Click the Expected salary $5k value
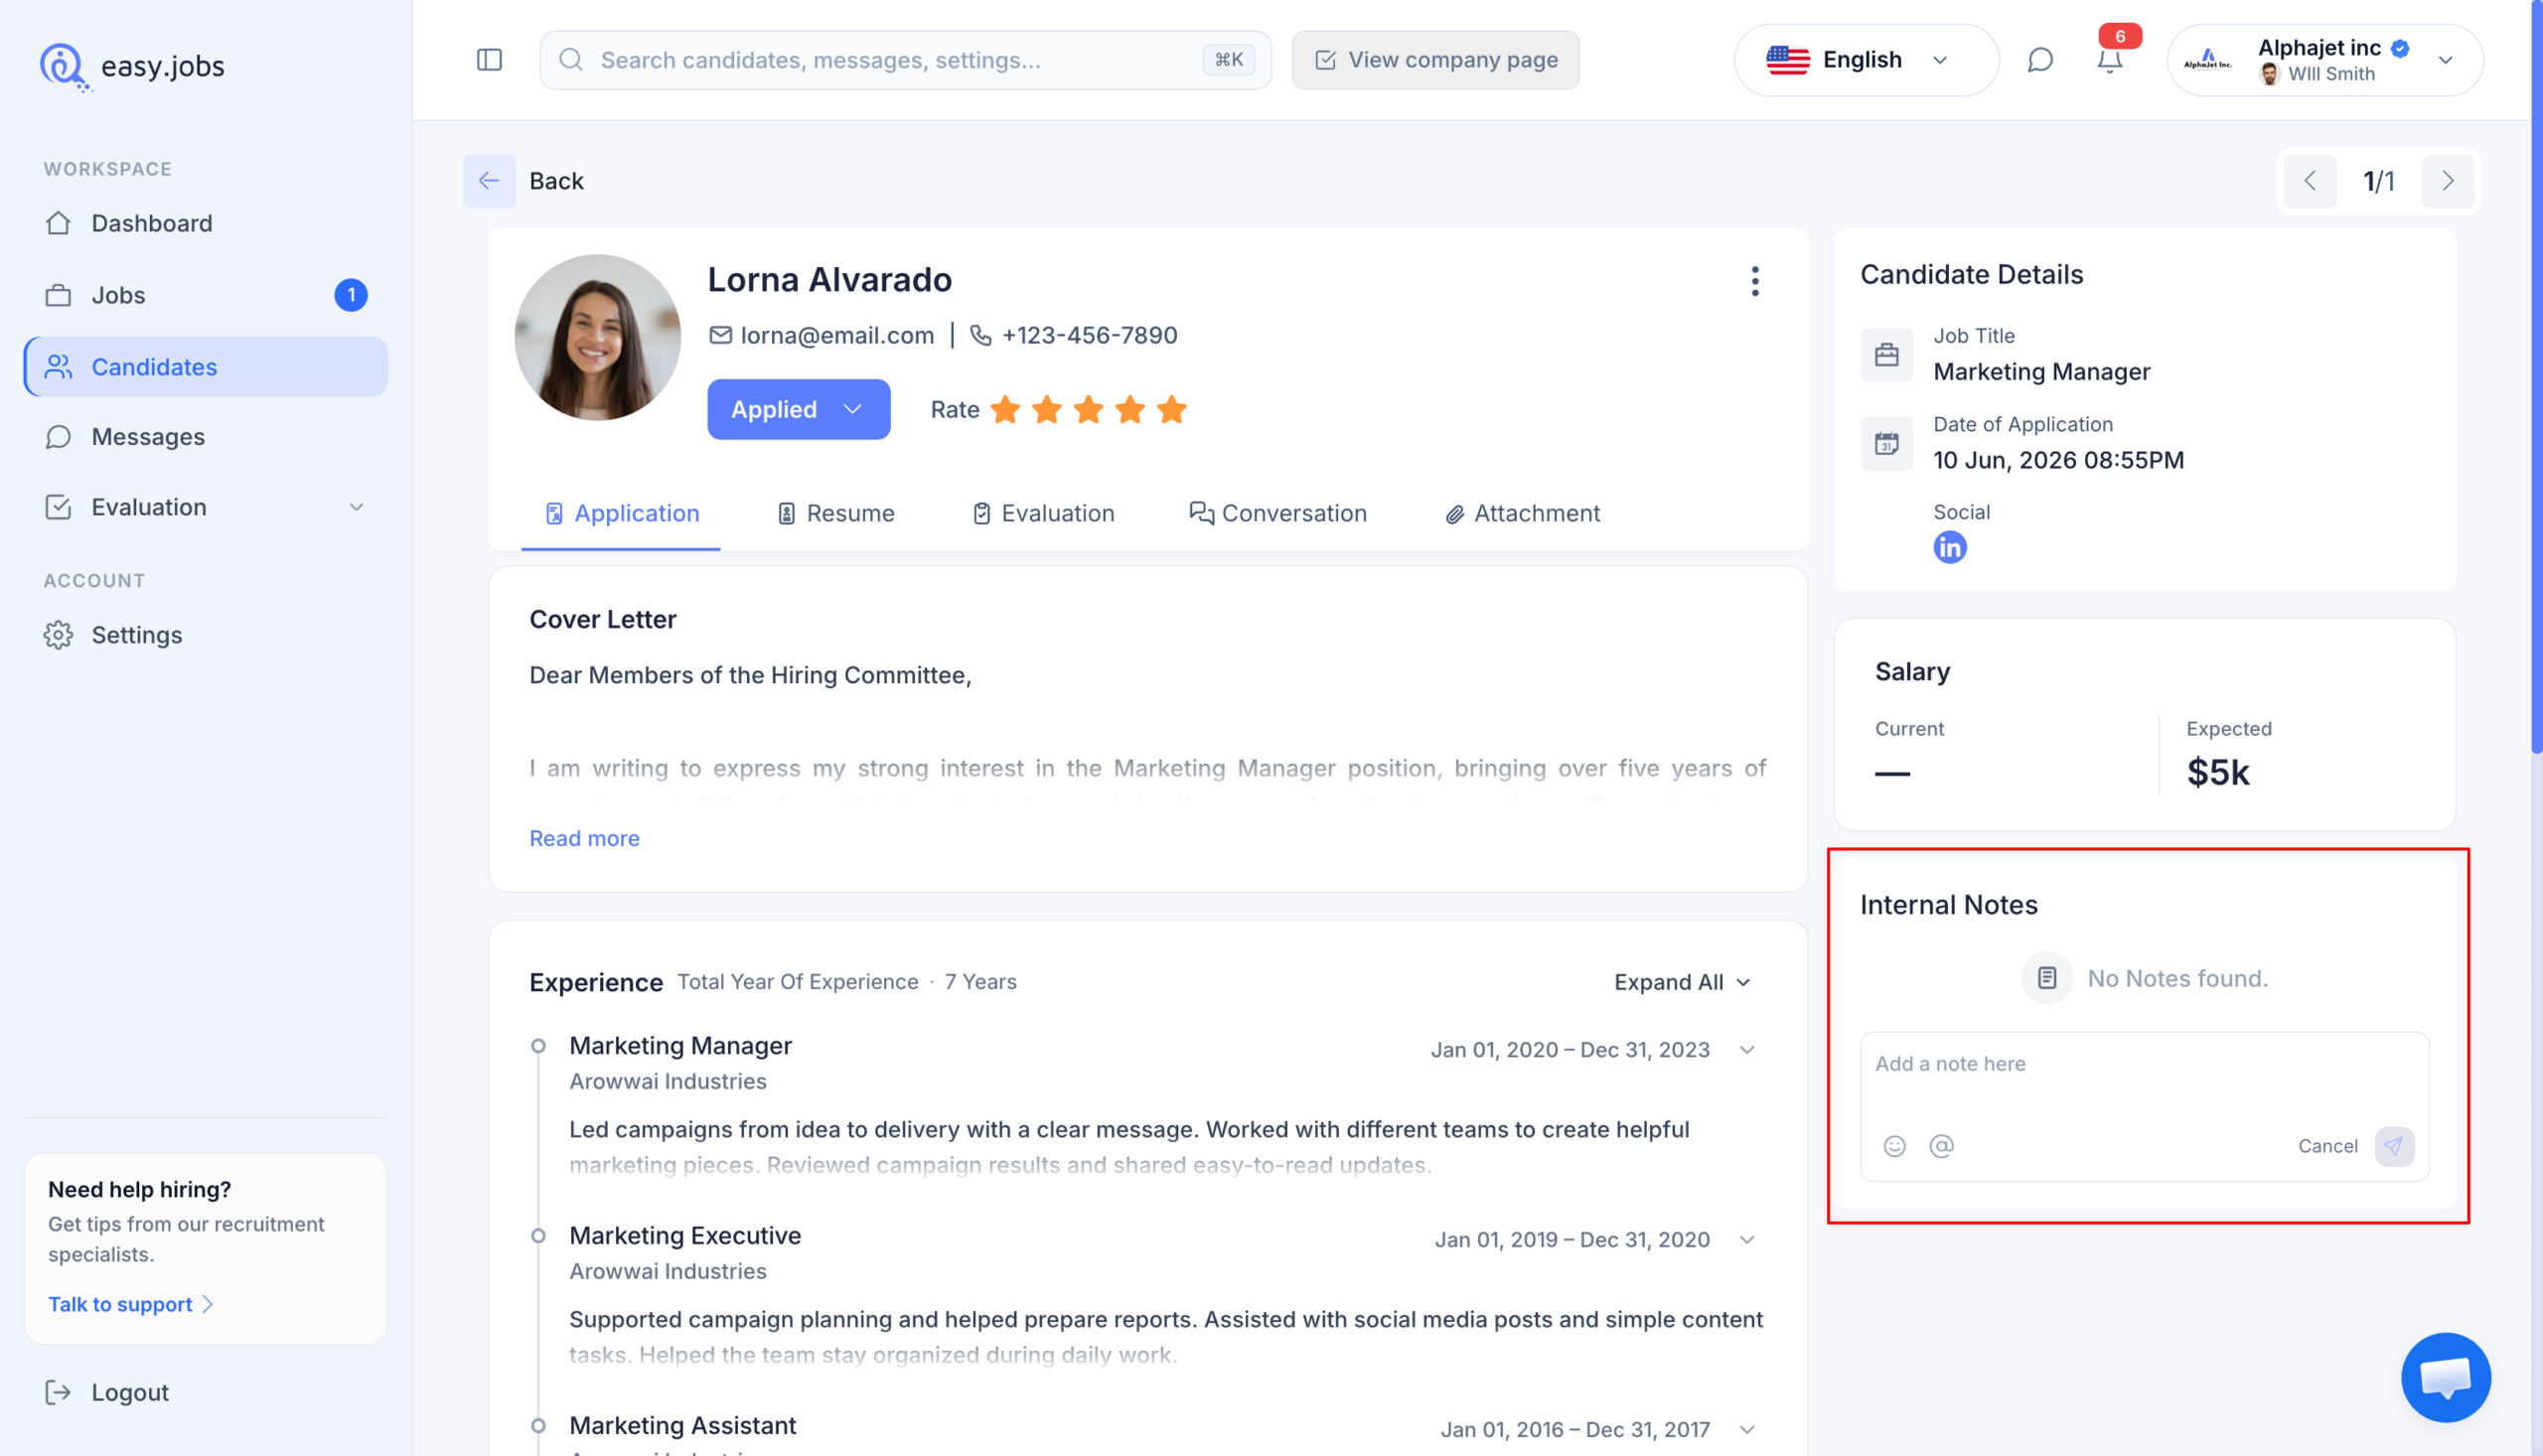The height and width of the screenshot is (1456, 2543). point(2217,772)
